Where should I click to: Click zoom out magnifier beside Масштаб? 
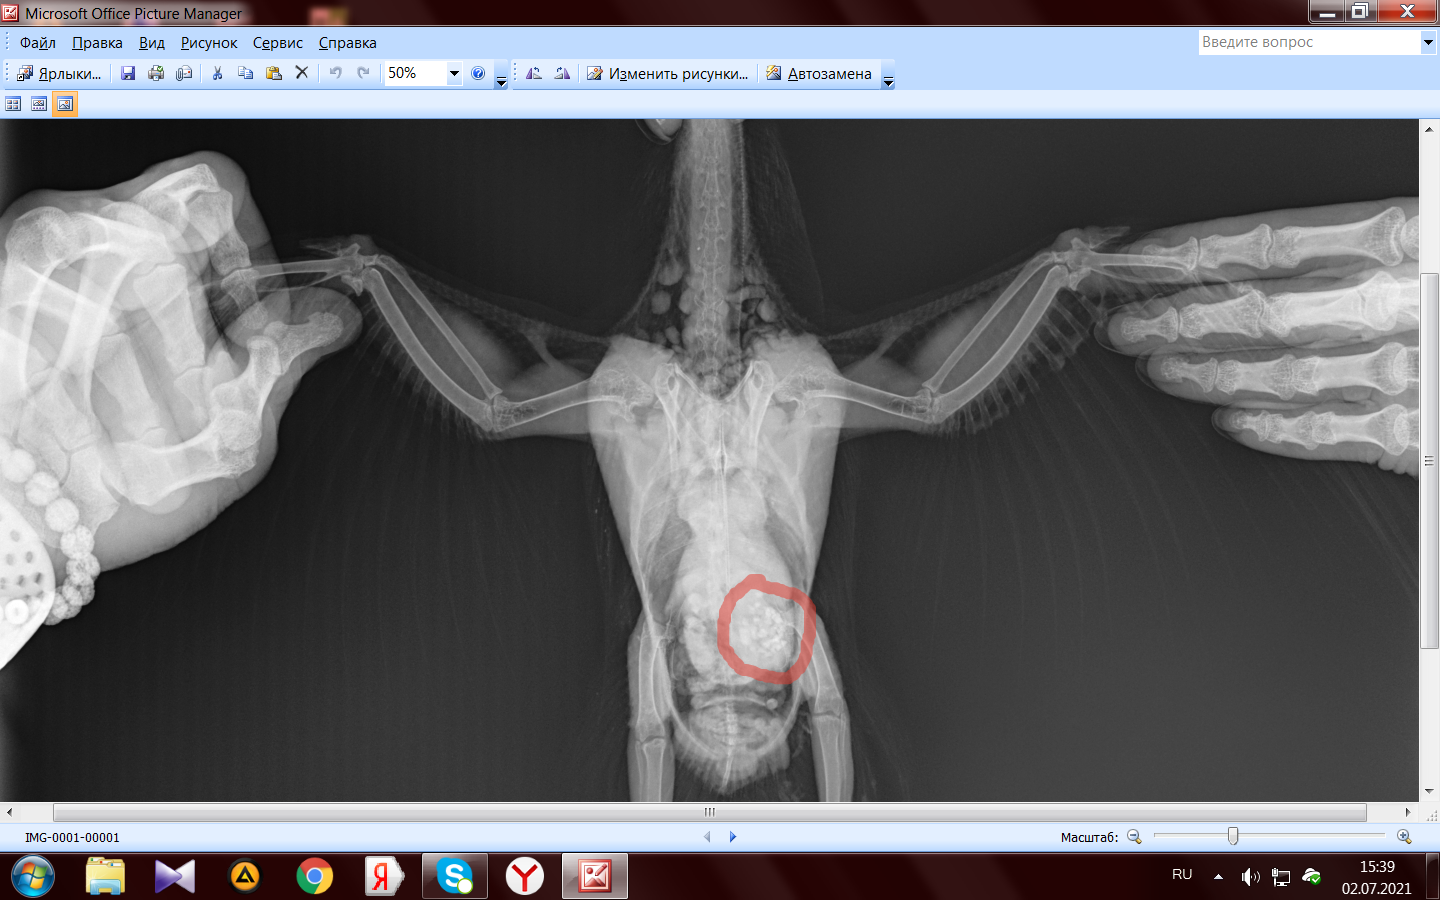[1134, 837]
